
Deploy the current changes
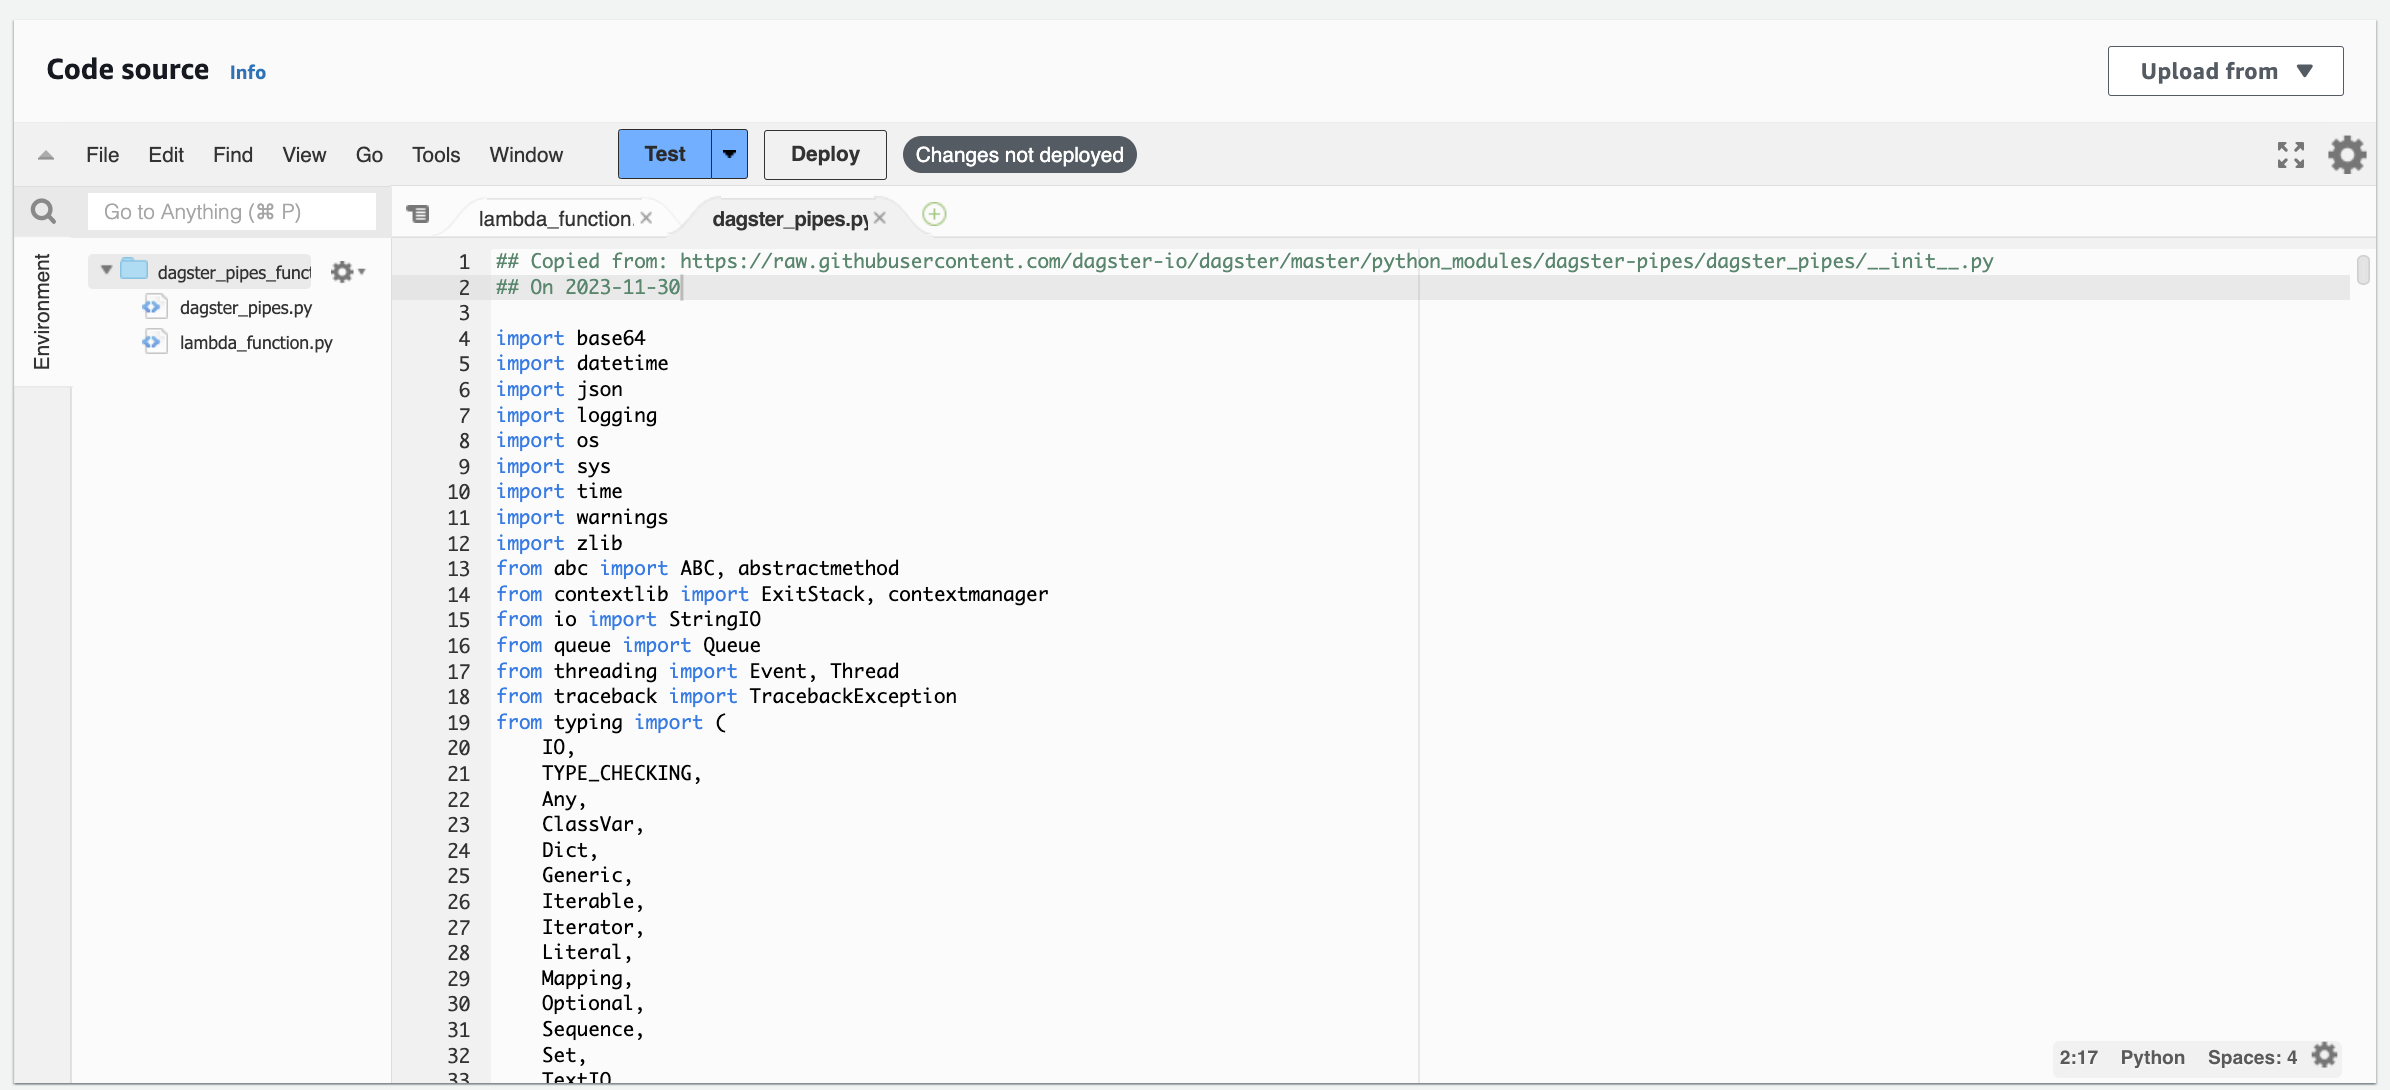click(x=824, y=154)
